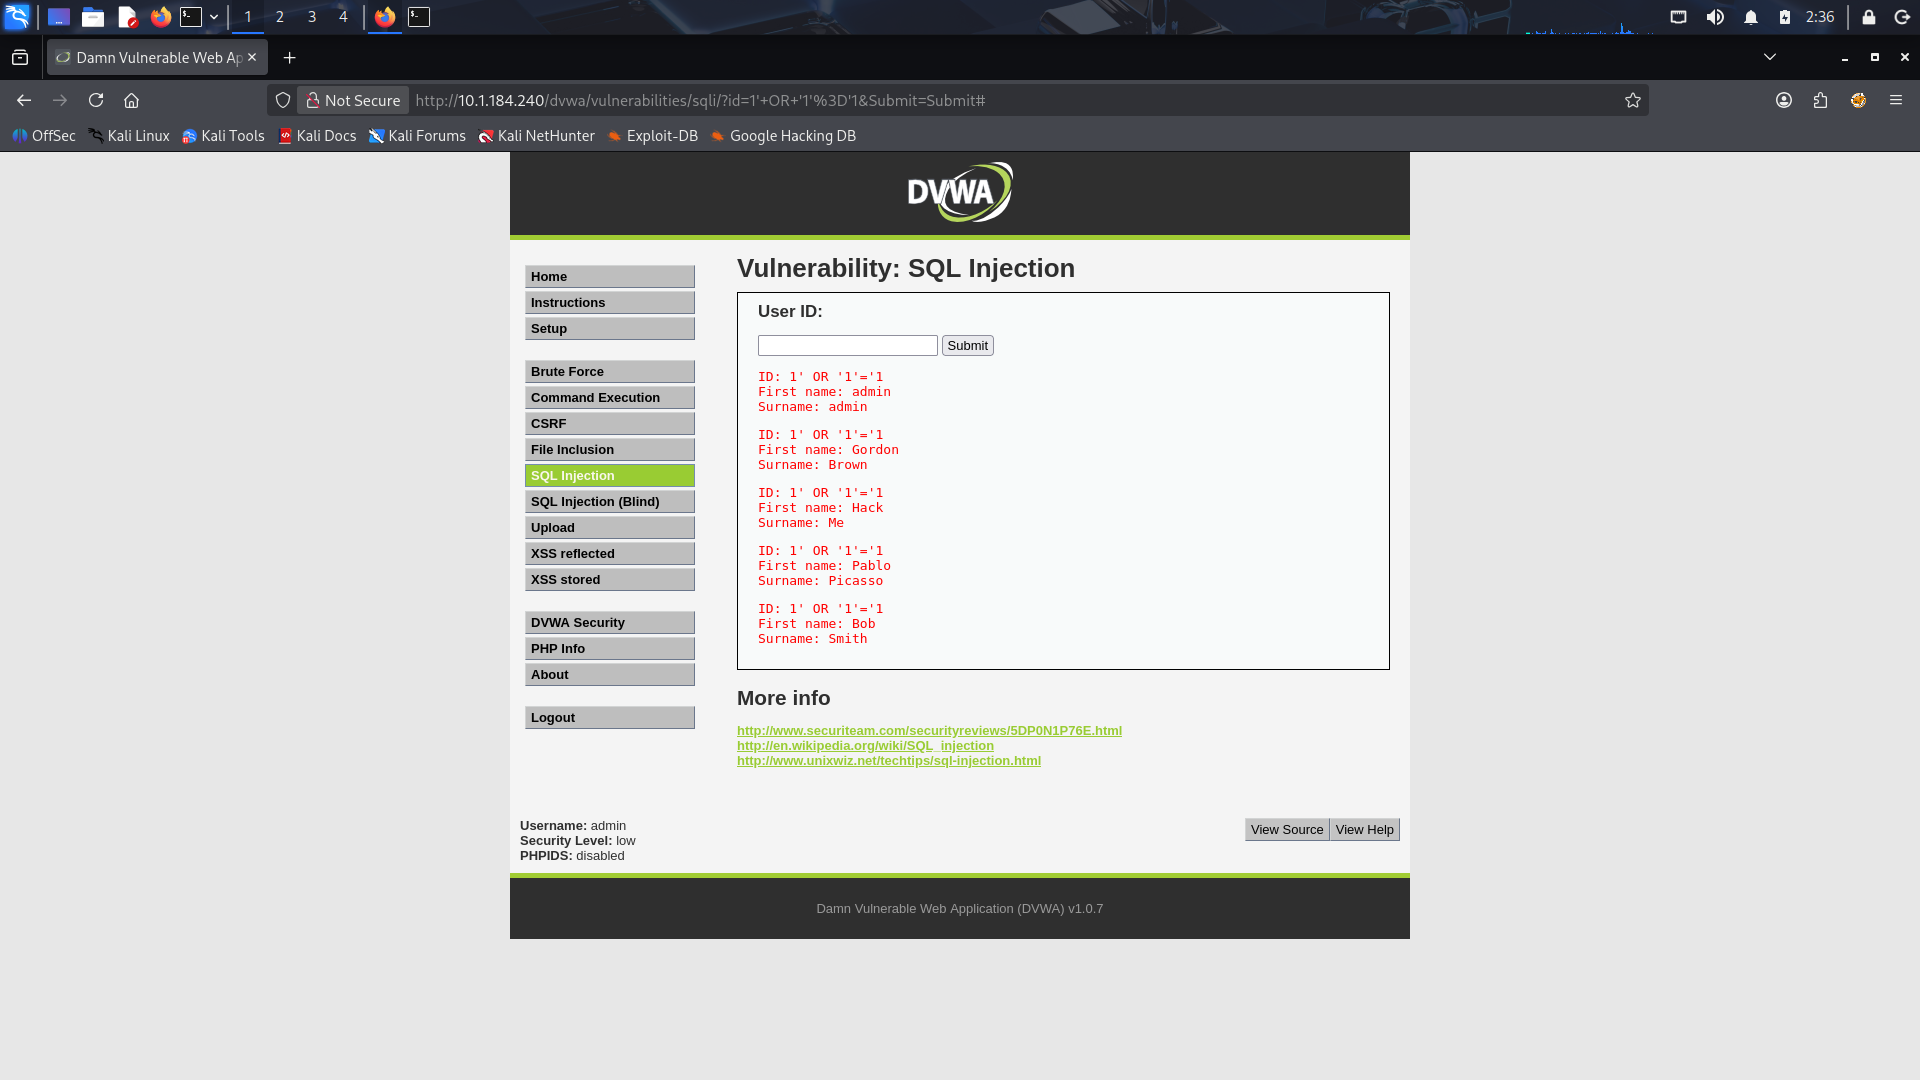Switch to workspace 2

280,17
